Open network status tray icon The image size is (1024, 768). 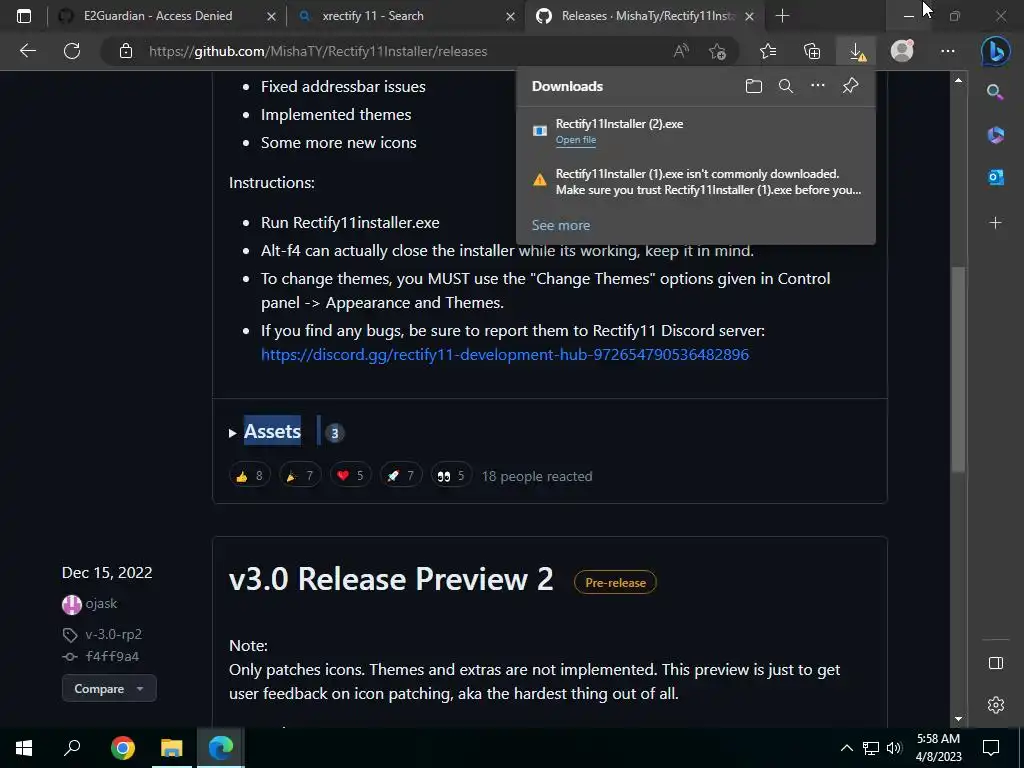871,748
